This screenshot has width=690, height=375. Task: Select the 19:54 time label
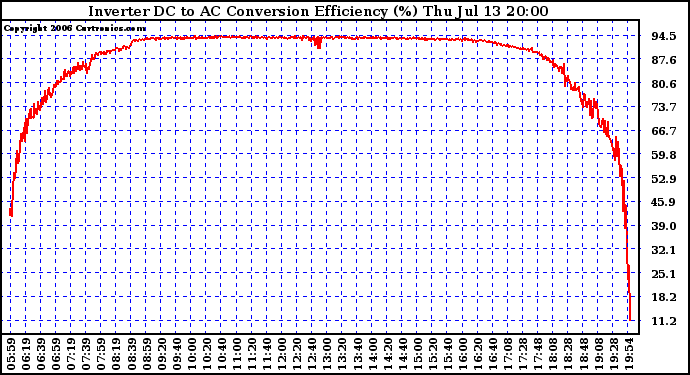tap(630, 354)
